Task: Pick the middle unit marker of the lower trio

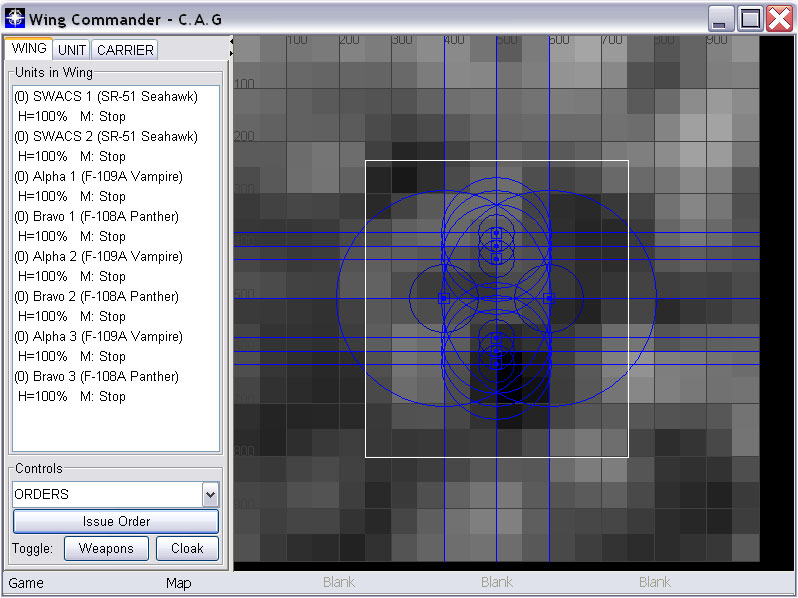Action: click(x=496, y=351)
